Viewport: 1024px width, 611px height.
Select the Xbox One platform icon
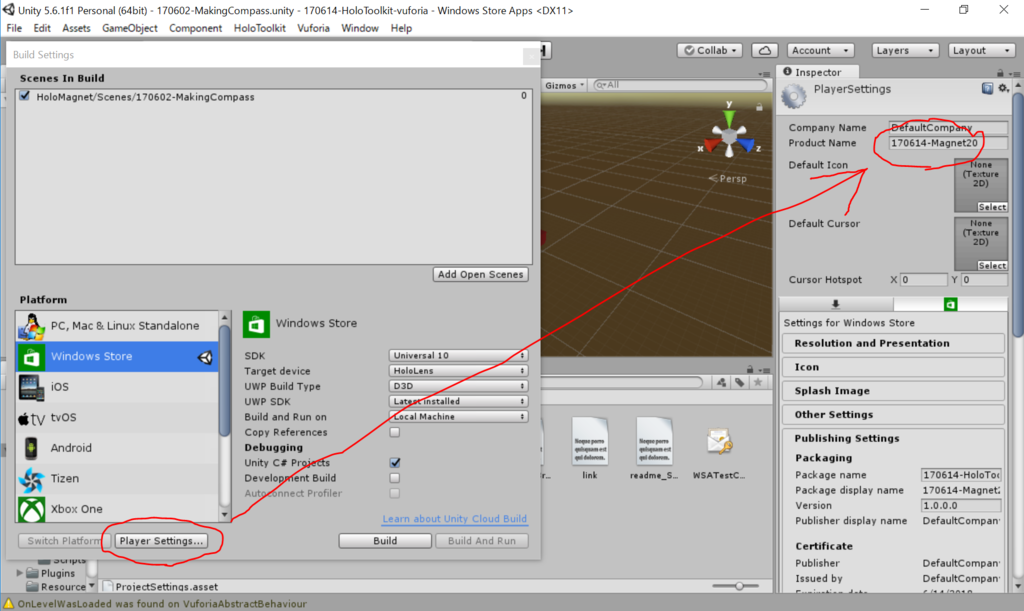click(x=31, y=509)
